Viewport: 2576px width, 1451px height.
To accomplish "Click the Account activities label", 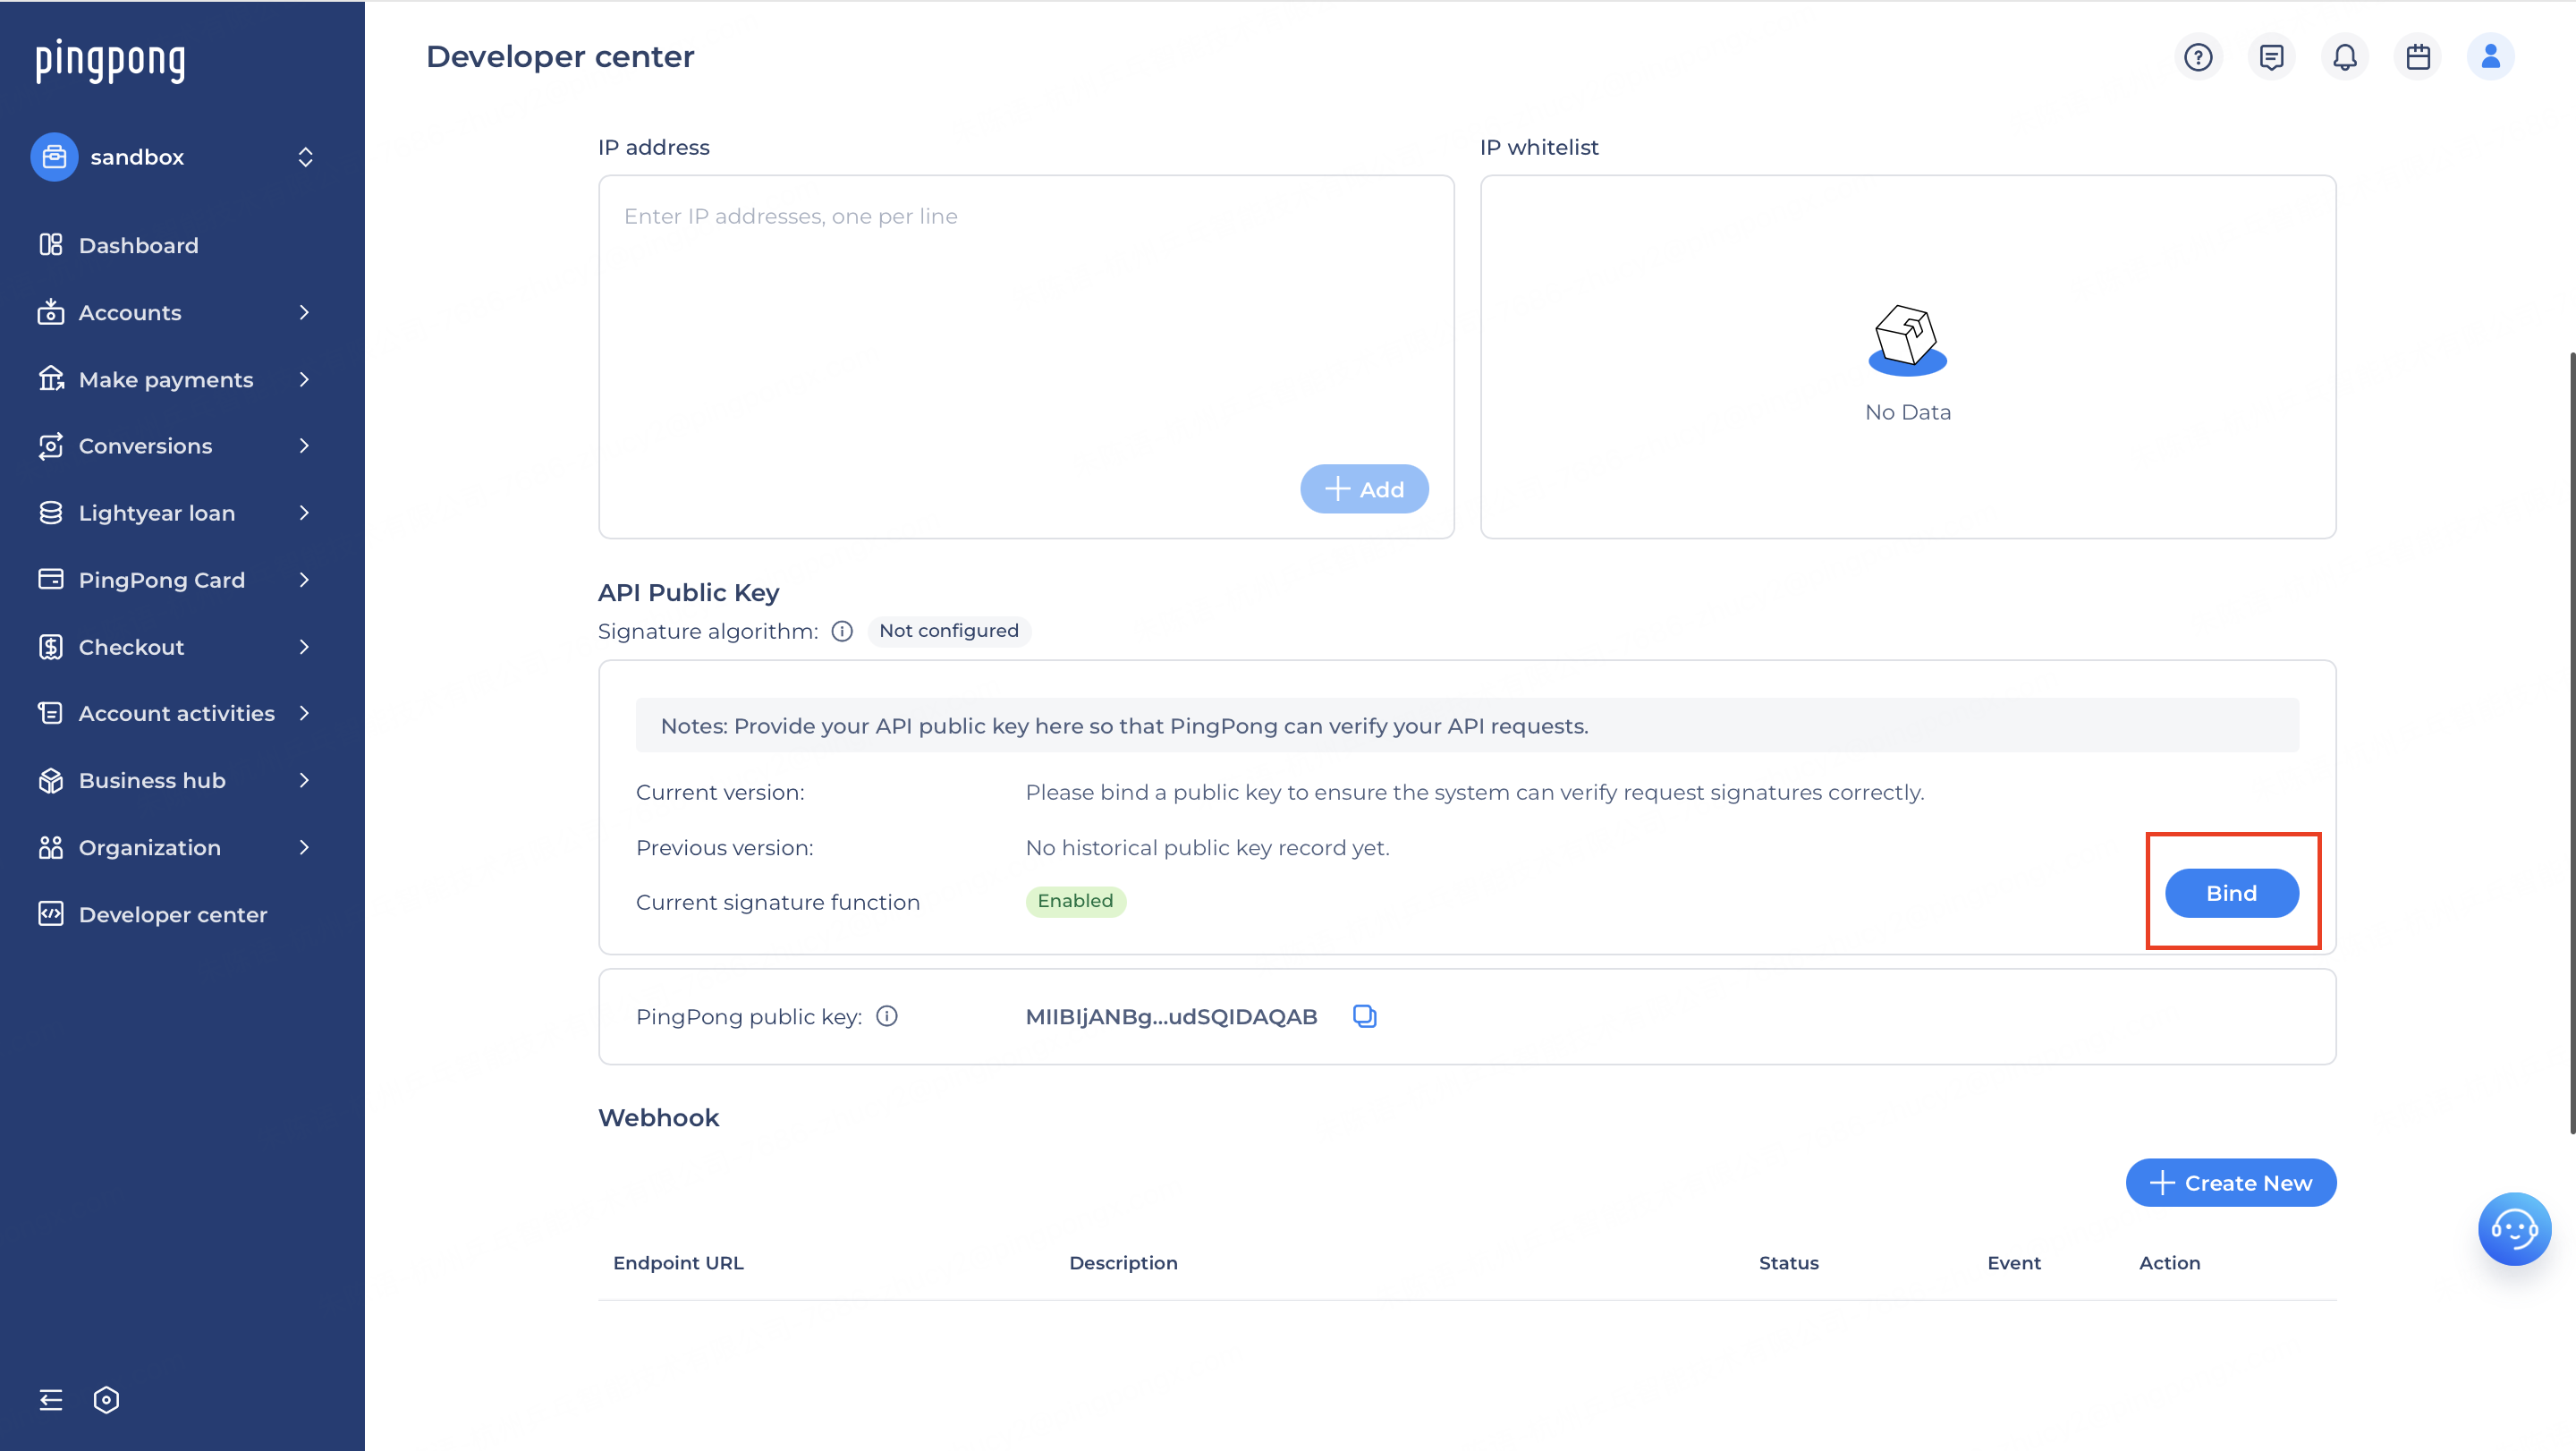I will (177, 713).
